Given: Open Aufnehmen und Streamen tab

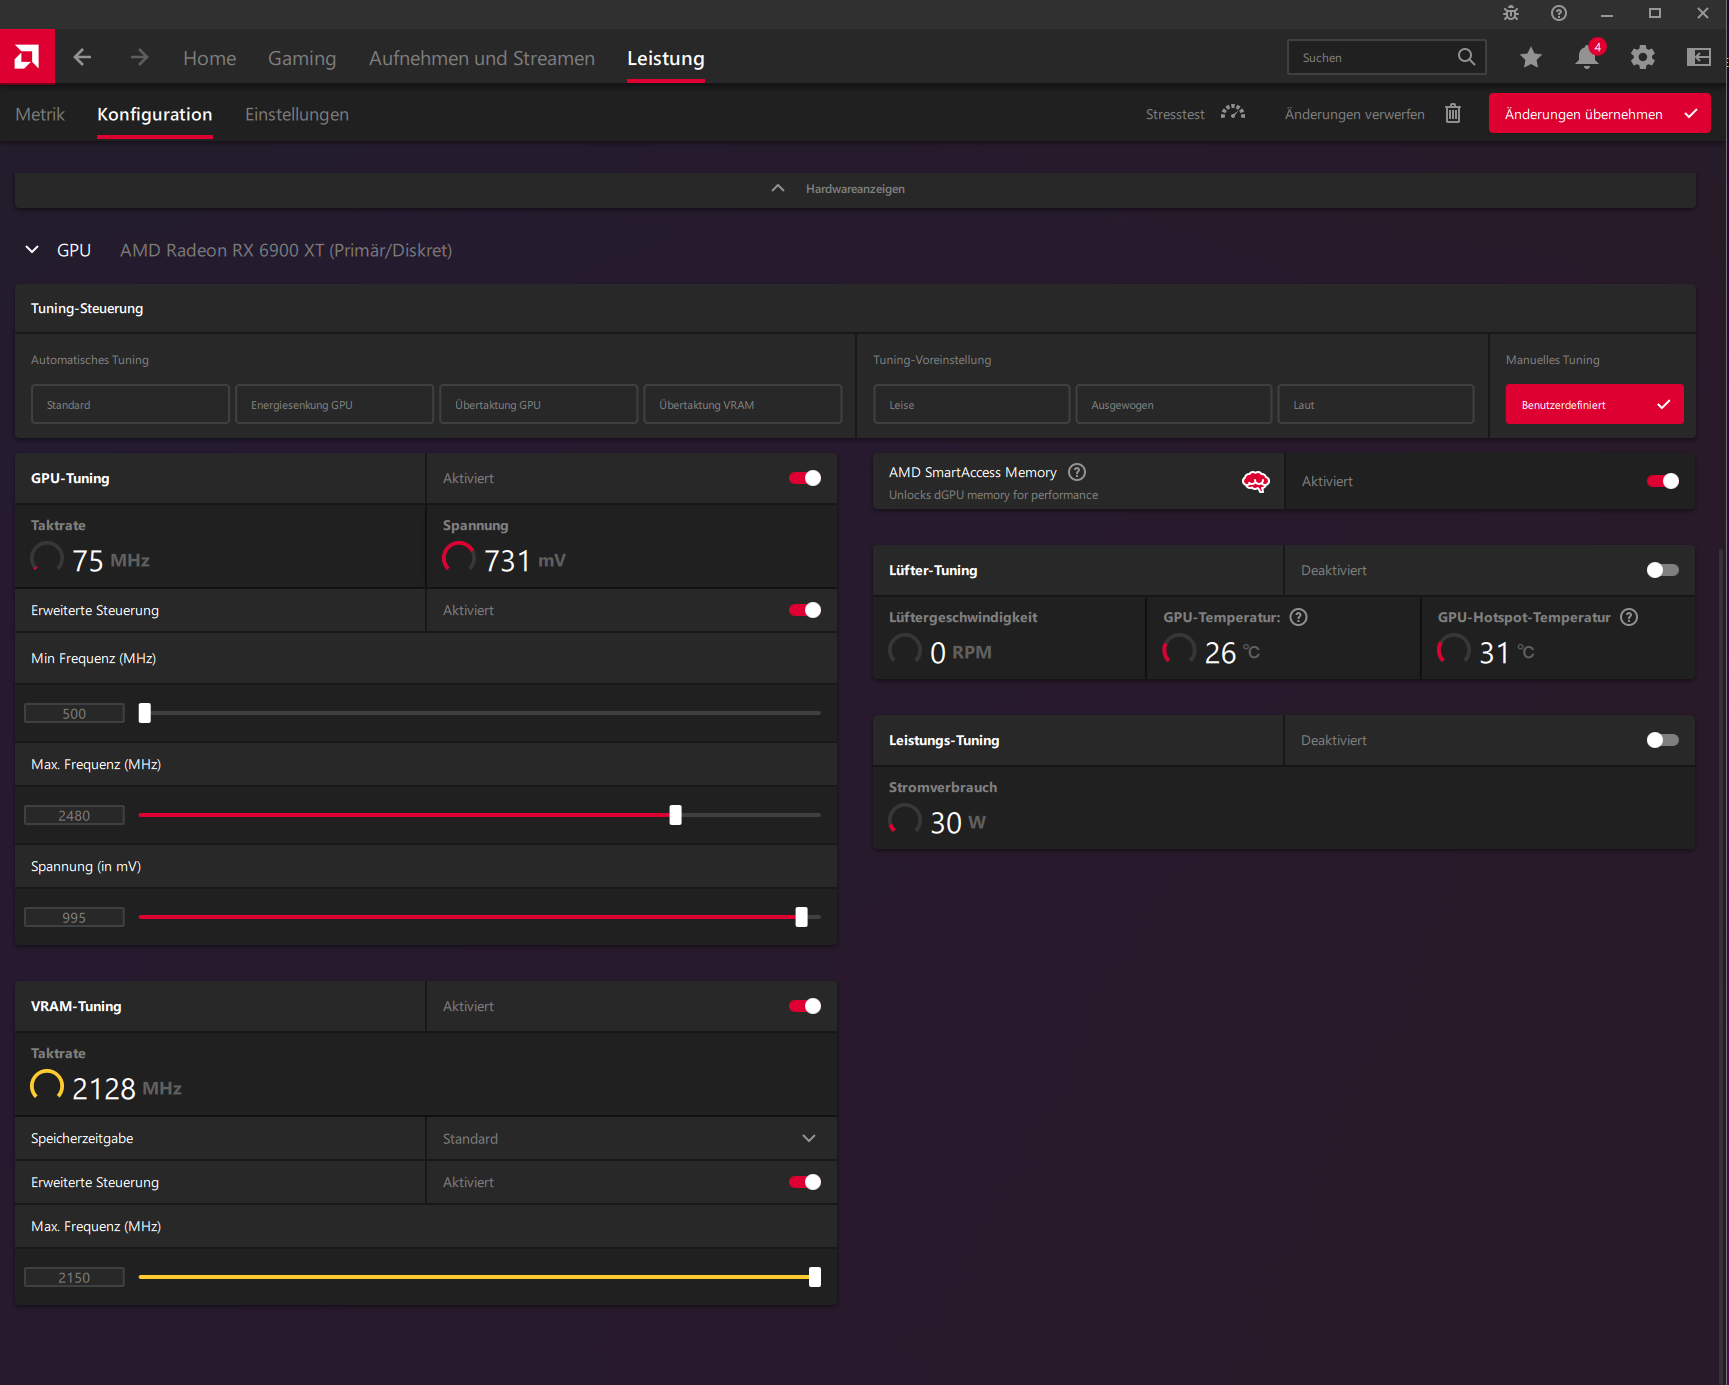Looking at the screenshot, I should coord(482,58).
